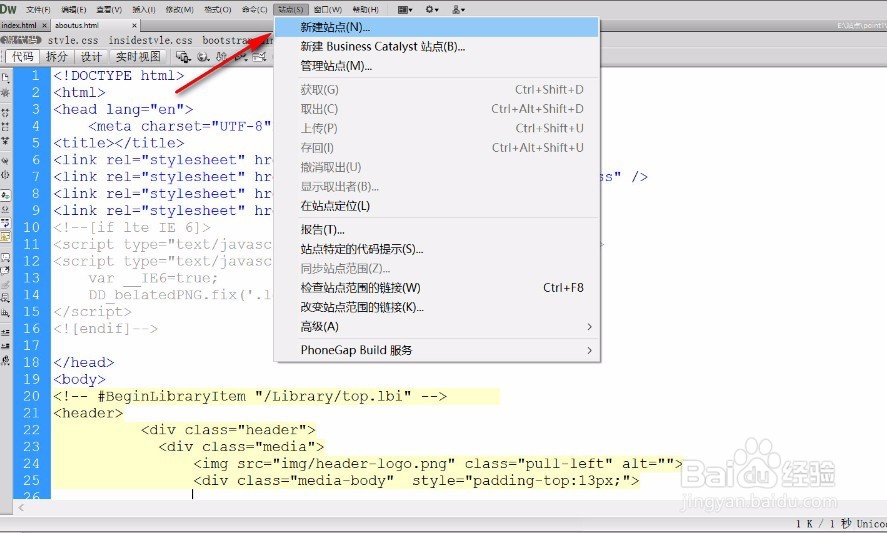Image resolution: width=887 pixels, height=533 pixels.
Task: Open the 插入(I) menu
Action: point(144,10)
